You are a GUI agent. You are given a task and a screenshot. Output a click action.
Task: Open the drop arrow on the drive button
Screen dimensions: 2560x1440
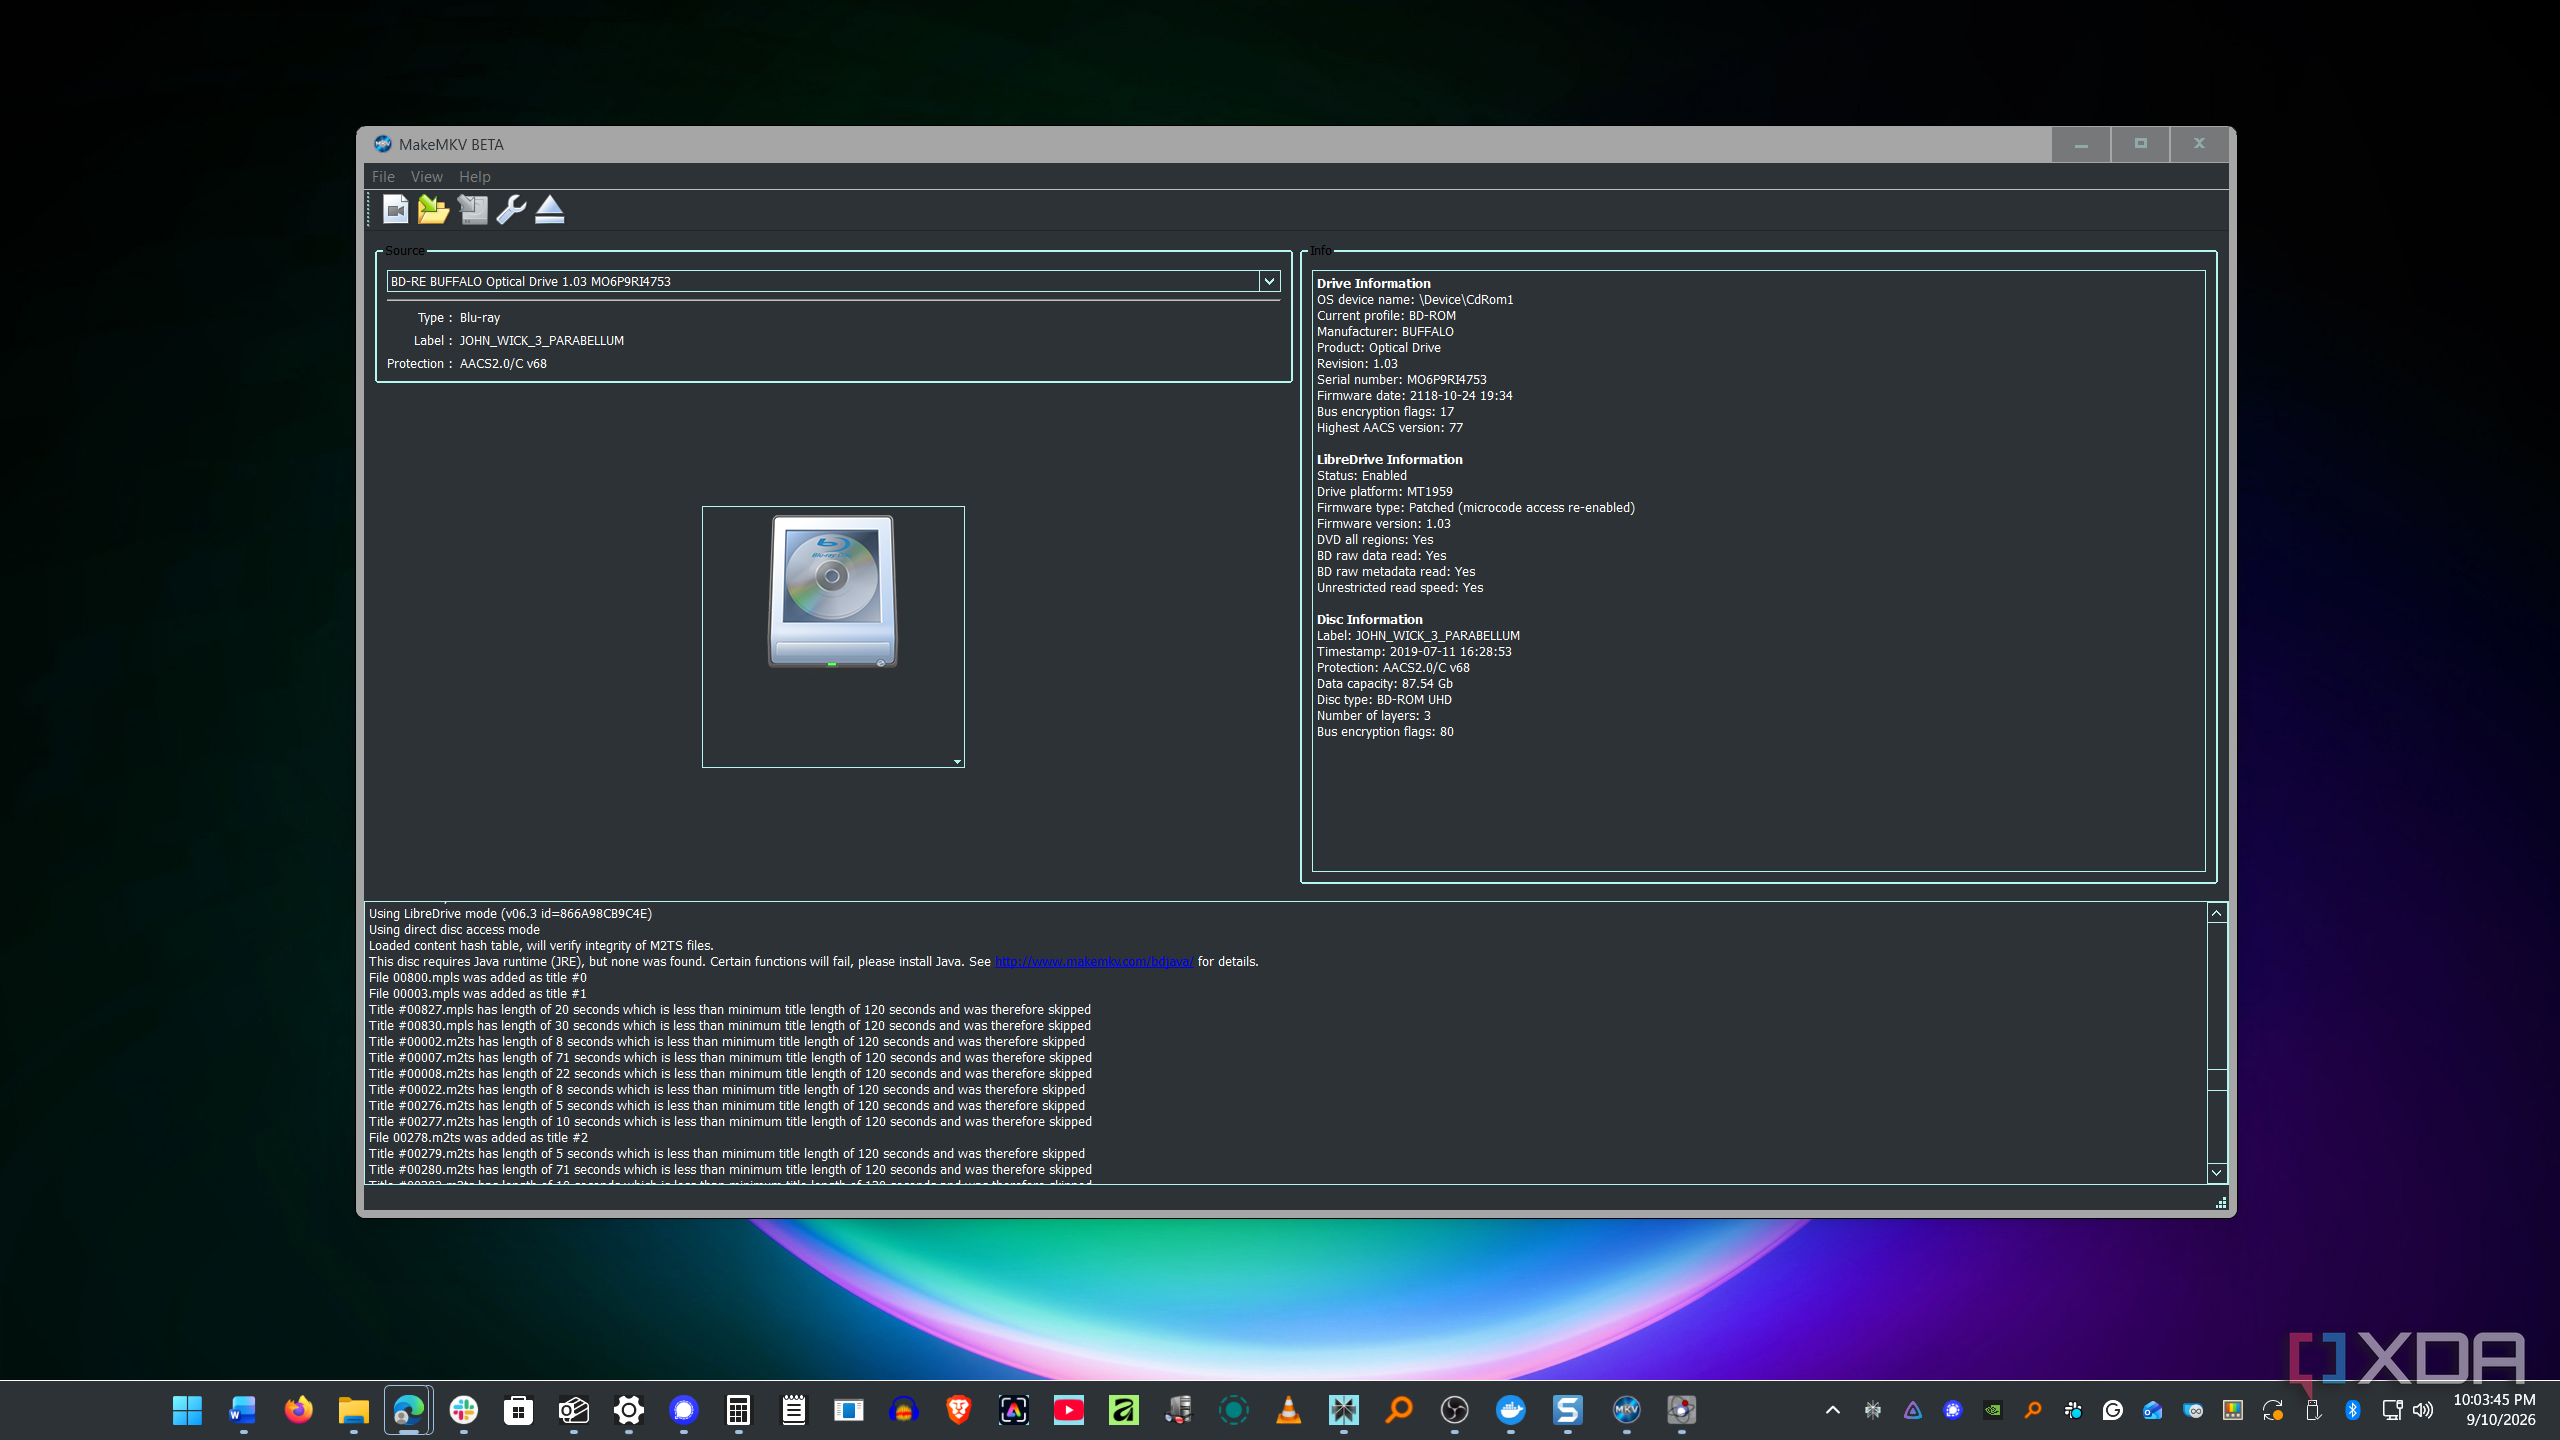tap(957, 762)
